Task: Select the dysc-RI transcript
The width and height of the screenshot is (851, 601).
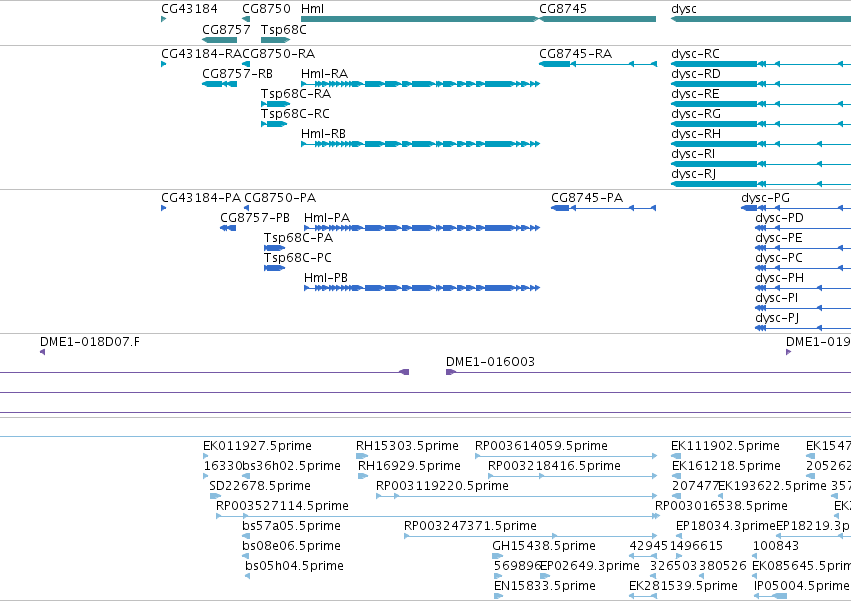Action: (x=761, y=164)
